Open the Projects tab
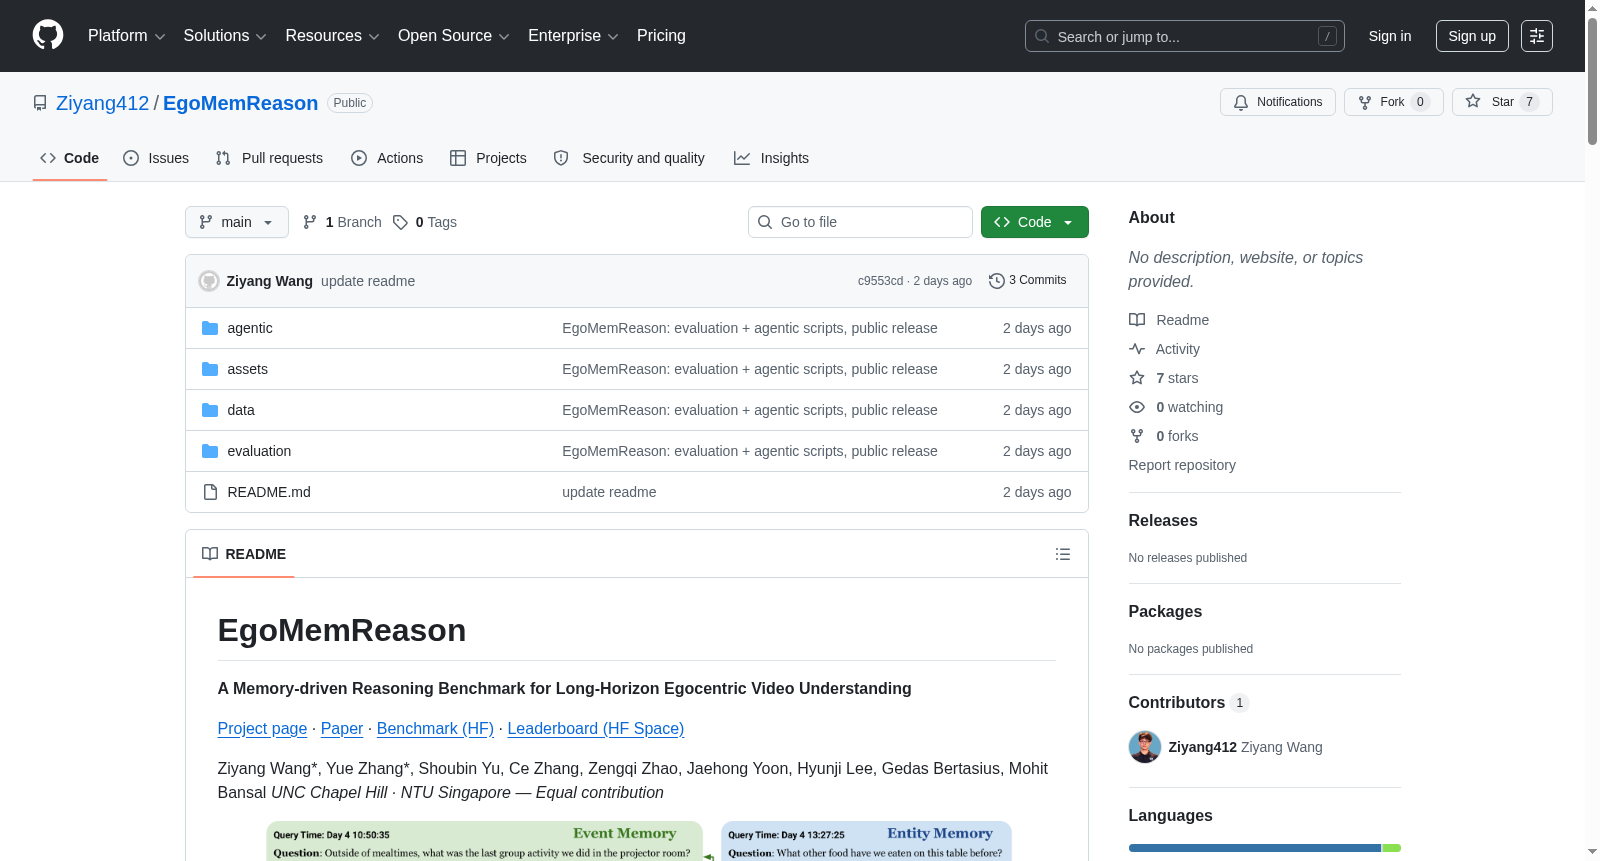Viewport: 1600px width, 861px height. click(488, 158)
